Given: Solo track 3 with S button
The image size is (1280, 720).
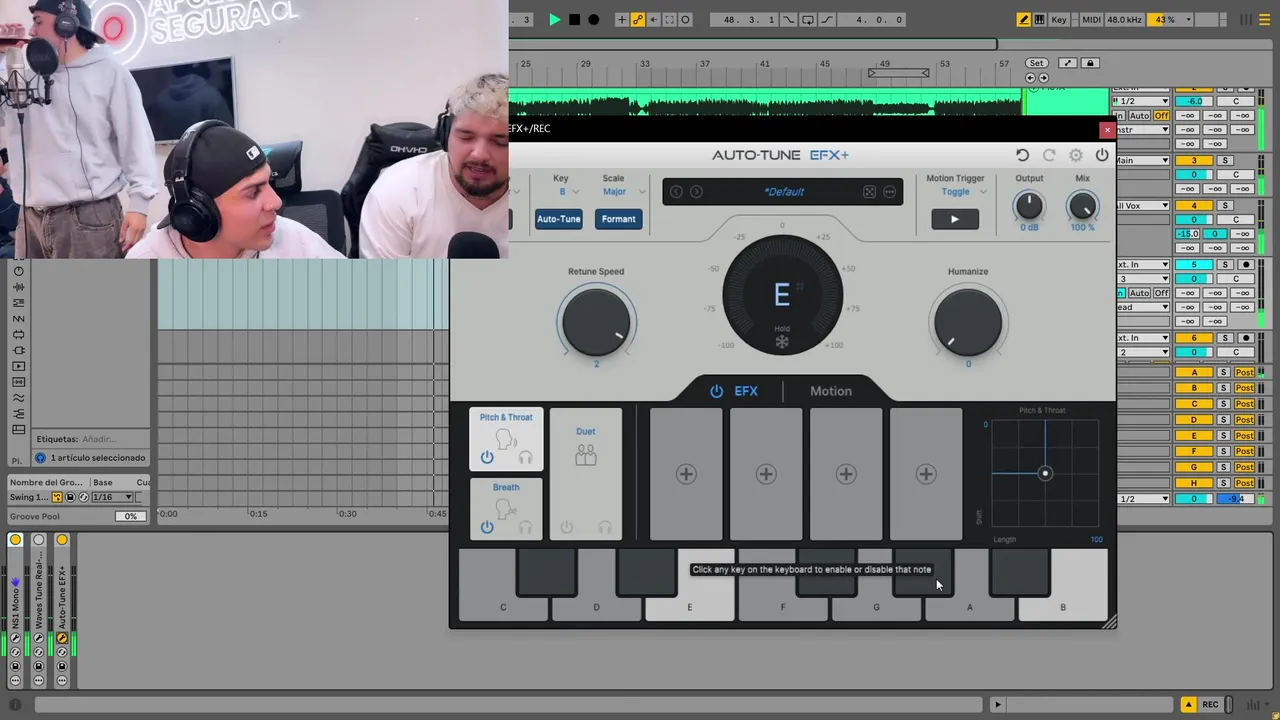Looking at the screenshot, I should coord(1225,161).
